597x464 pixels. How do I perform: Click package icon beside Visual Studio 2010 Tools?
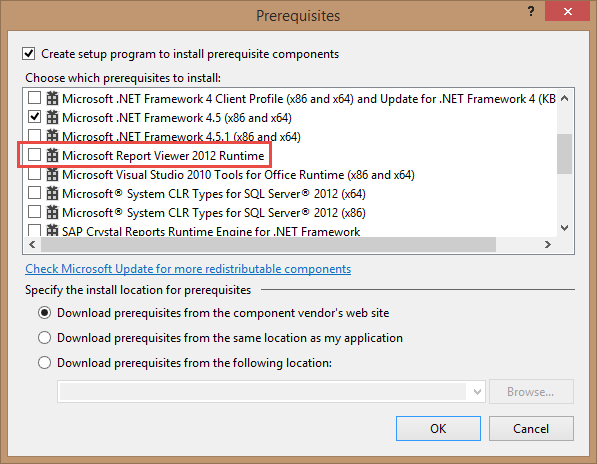(x=52, y=174)
